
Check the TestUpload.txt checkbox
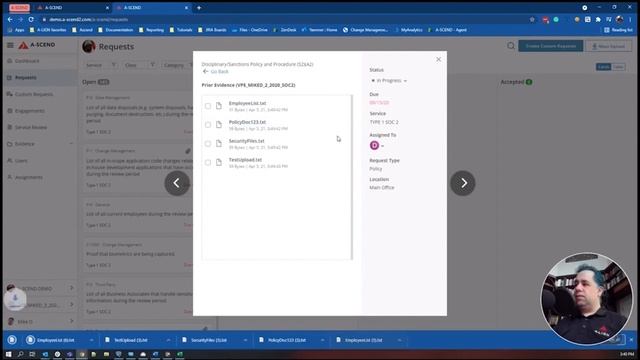coord(208,162)
